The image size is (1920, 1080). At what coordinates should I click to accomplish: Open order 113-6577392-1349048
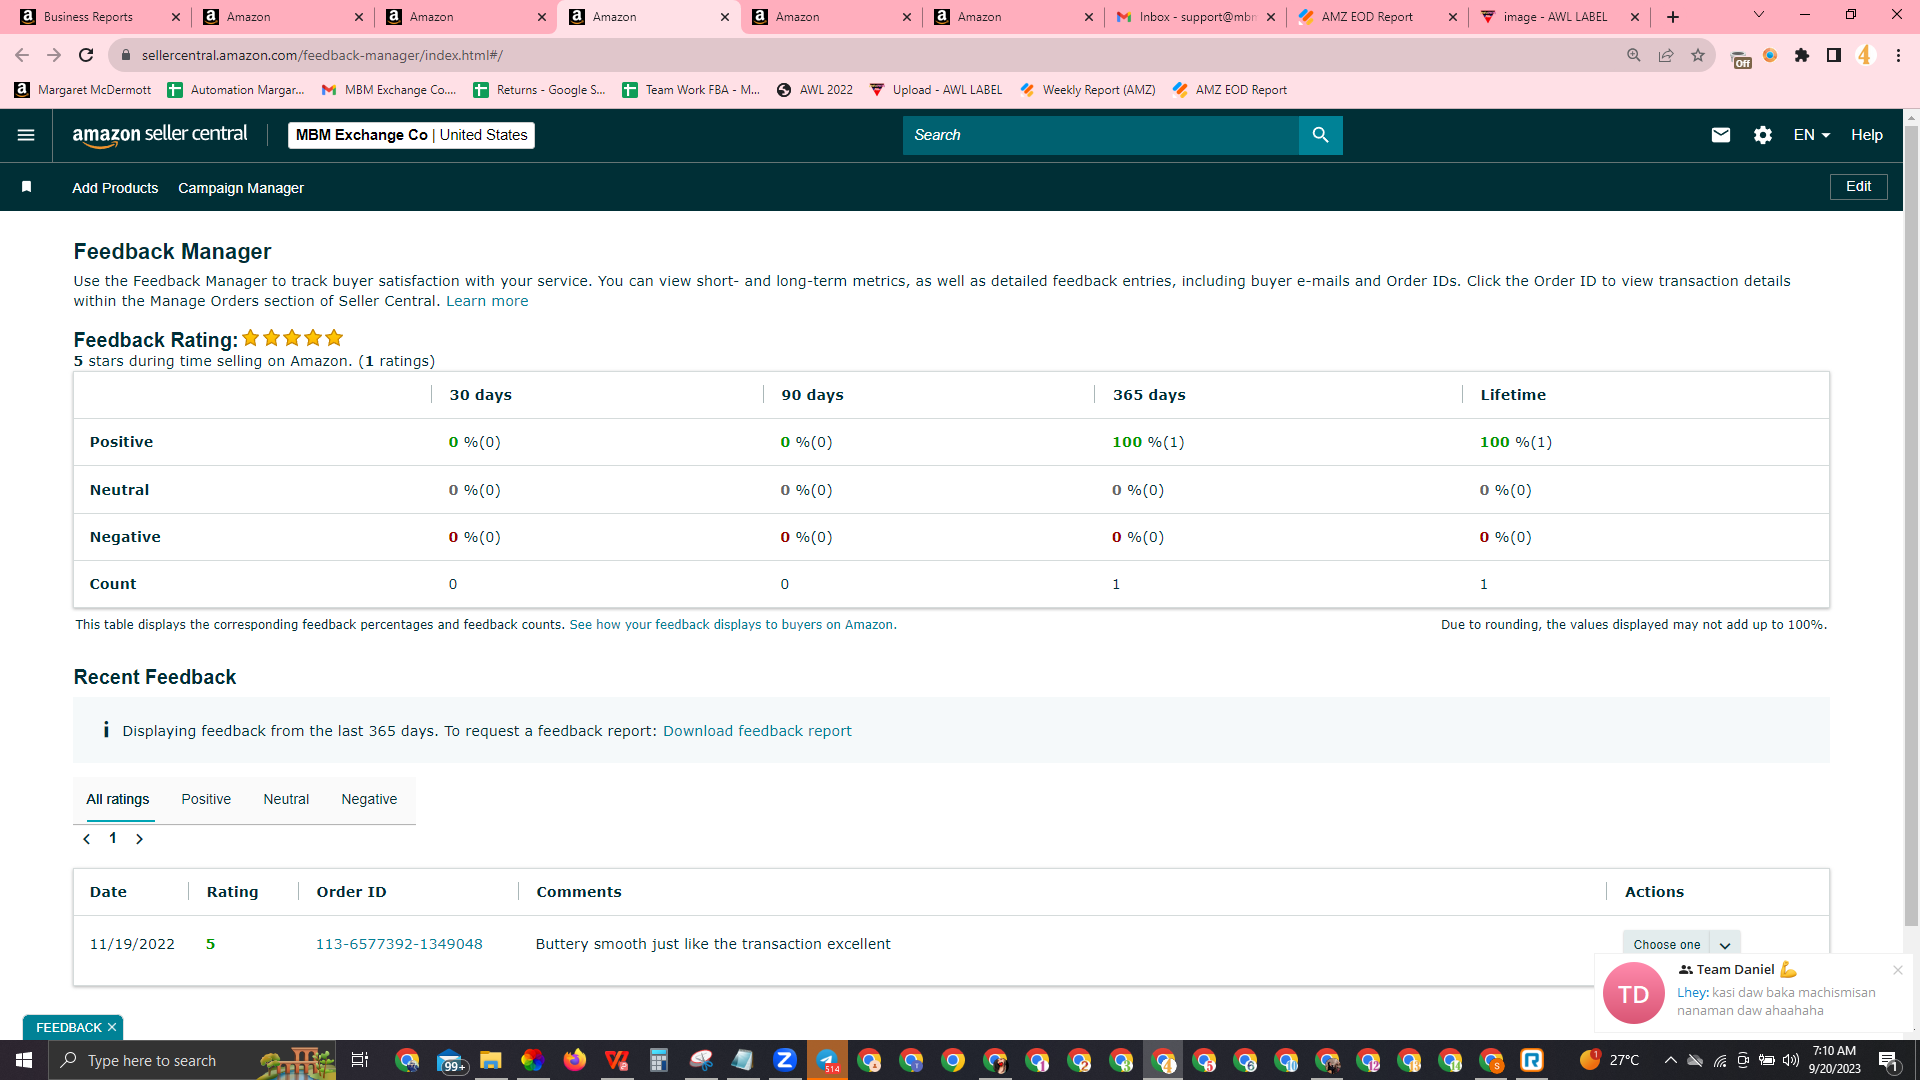pyautogui.click(x=399, y=944)
